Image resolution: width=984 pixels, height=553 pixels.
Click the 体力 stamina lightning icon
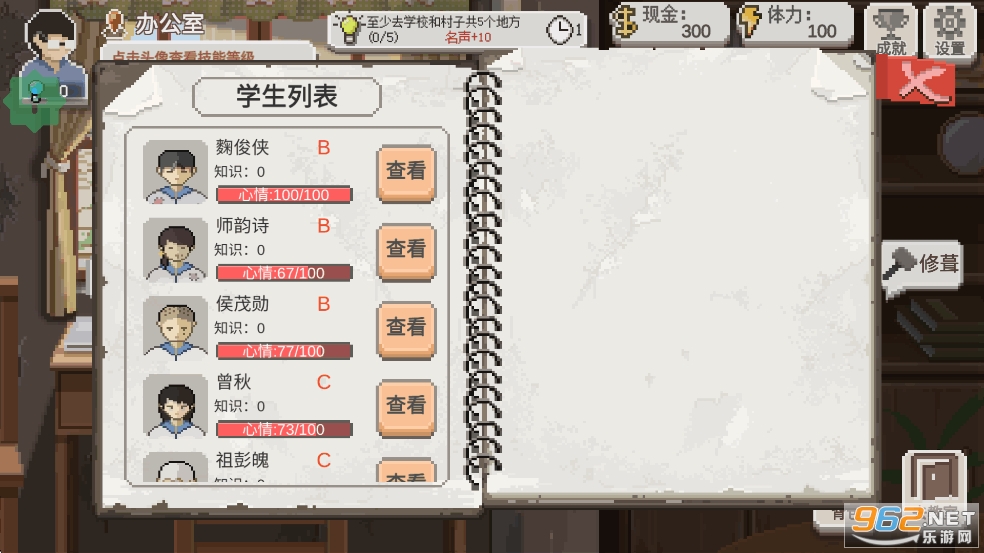point(749,21)
